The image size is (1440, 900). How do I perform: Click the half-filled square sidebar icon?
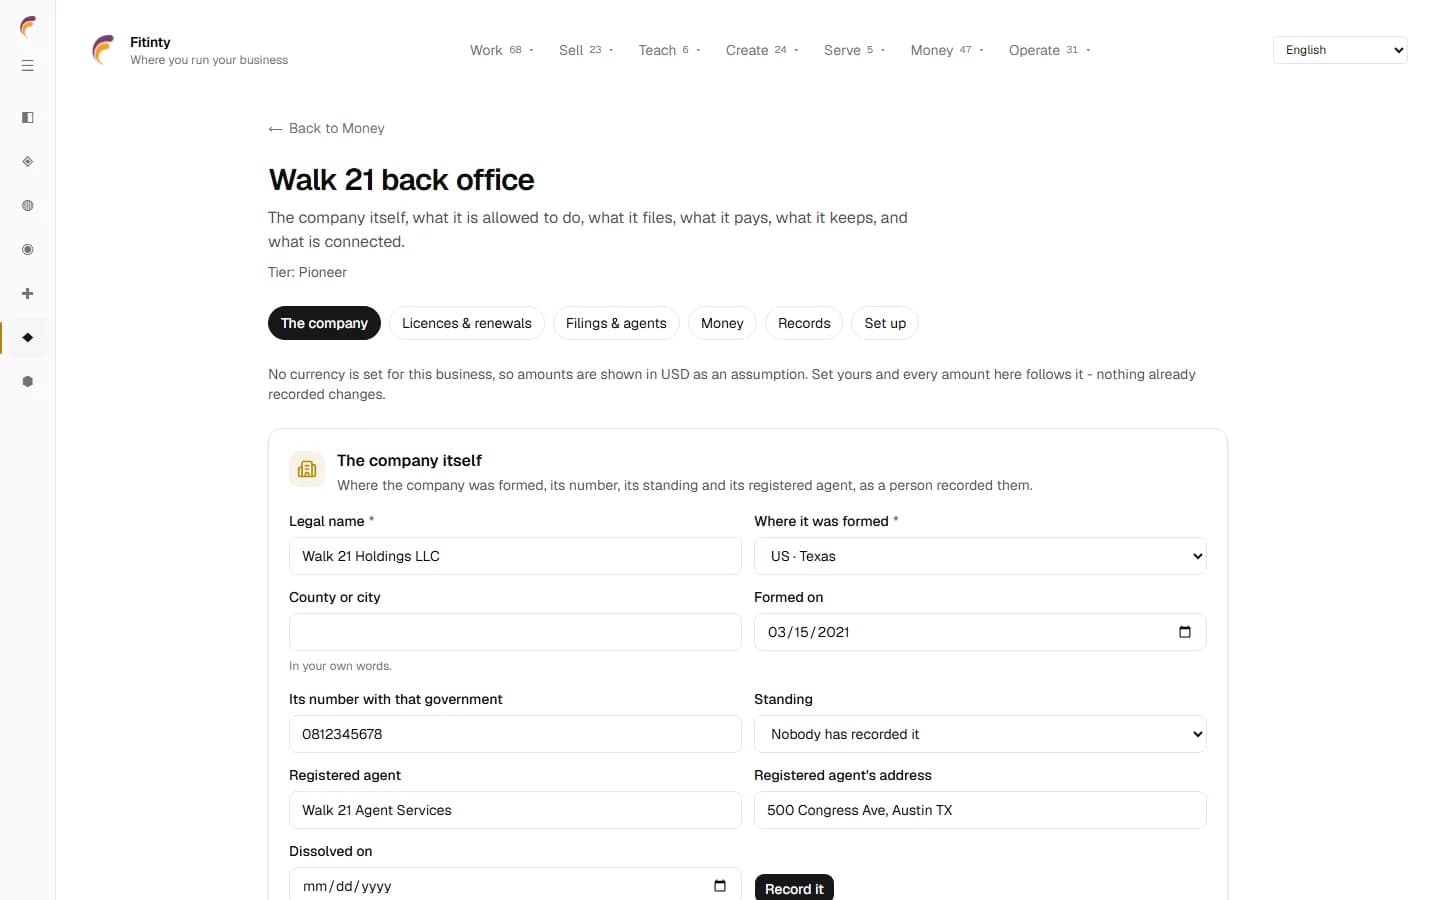coord(28,118)
